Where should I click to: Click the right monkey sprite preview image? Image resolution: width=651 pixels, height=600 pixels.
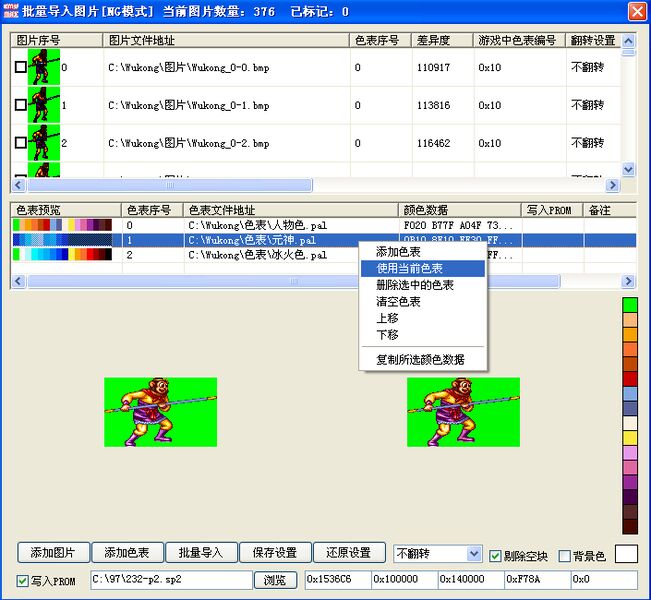[x=463, y=412]
